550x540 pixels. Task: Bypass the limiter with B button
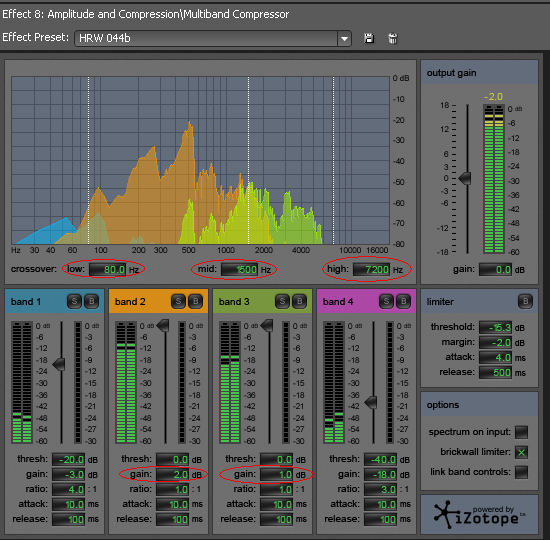click(x=525, y=301)
